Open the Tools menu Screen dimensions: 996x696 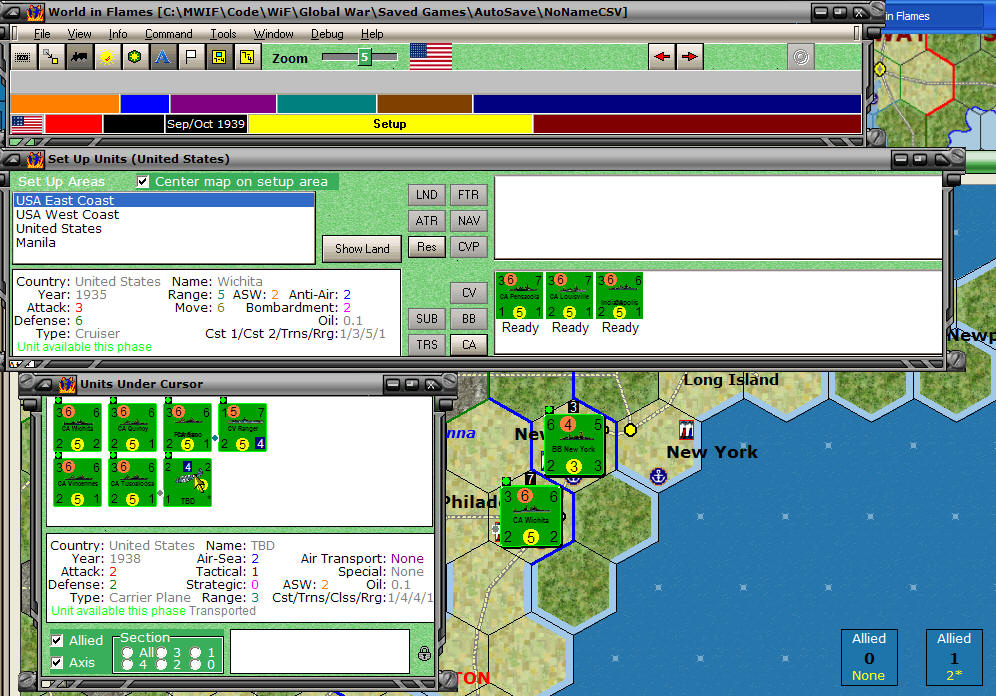(223, 33)
